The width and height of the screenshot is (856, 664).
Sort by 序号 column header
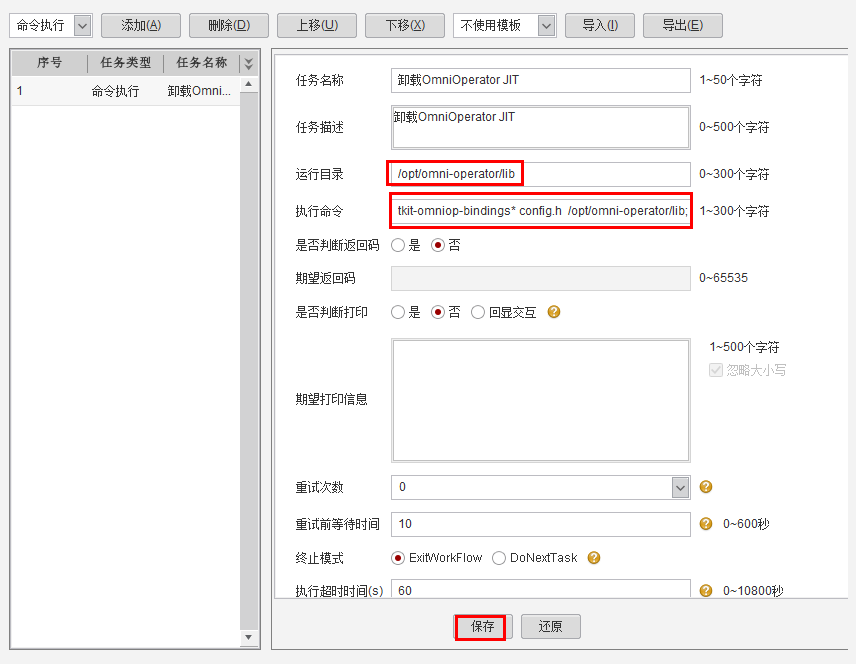click(x=49, y=63)
